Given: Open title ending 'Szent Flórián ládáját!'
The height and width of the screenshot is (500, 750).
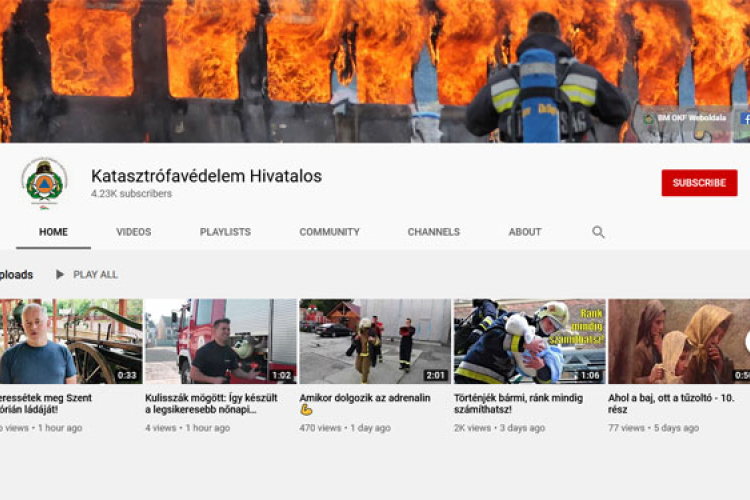Looking at the screenshot, I should click(46, 403).
